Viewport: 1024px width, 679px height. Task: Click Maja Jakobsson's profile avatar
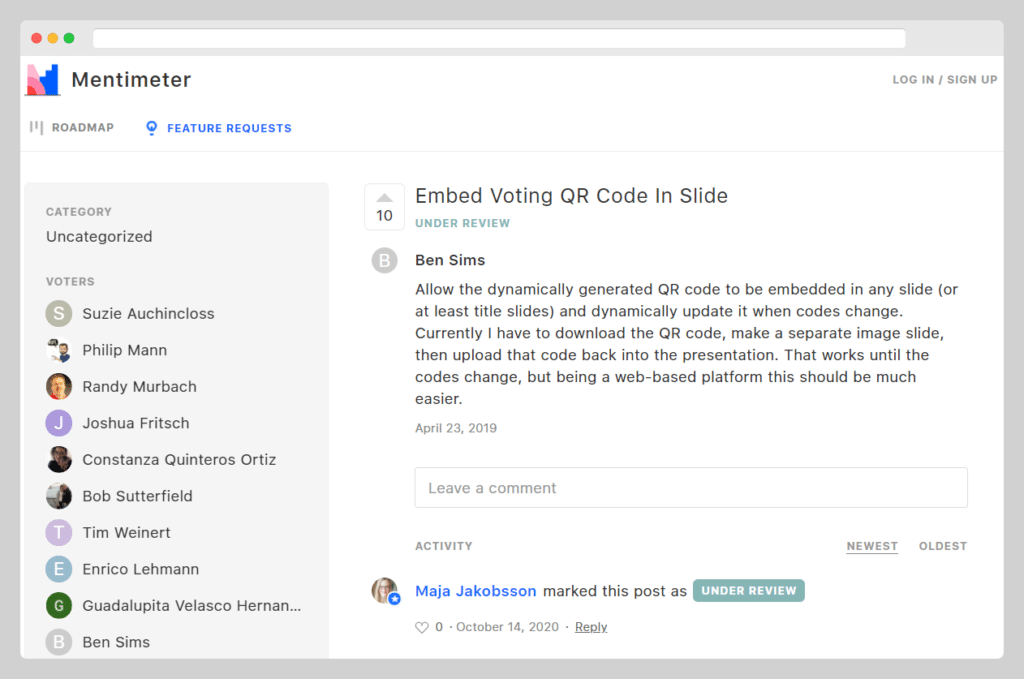coord(385,591)
